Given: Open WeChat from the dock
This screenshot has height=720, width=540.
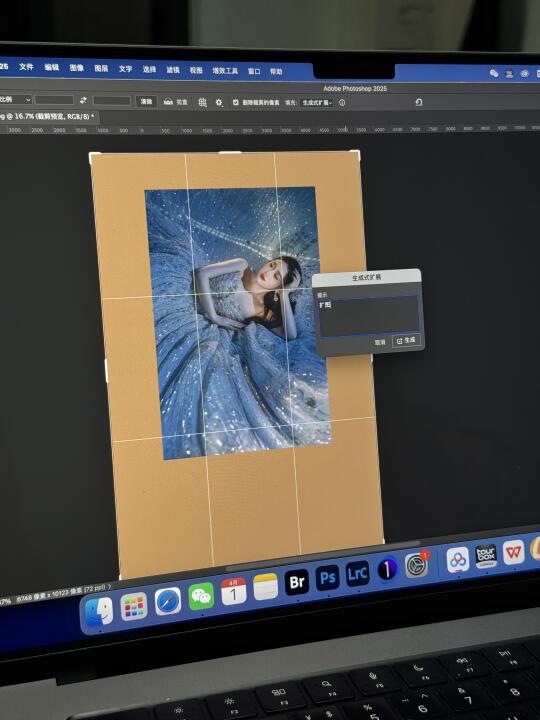Looking at the screenshot, I should (x=201, y=596).
